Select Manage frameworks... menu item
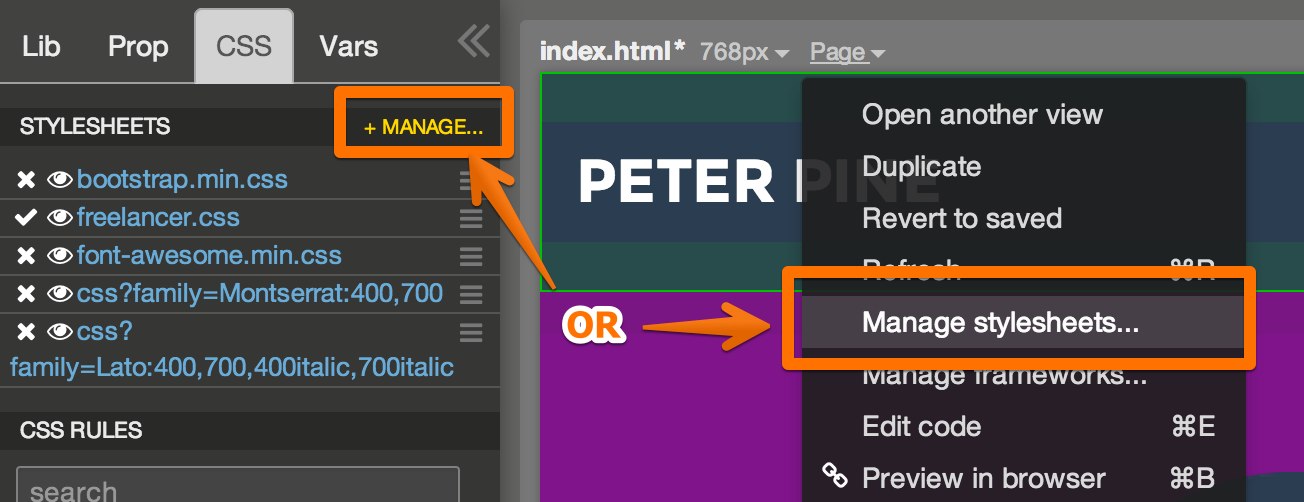The height and width of the screenshot is (502, 1304). click(1003, 374)
